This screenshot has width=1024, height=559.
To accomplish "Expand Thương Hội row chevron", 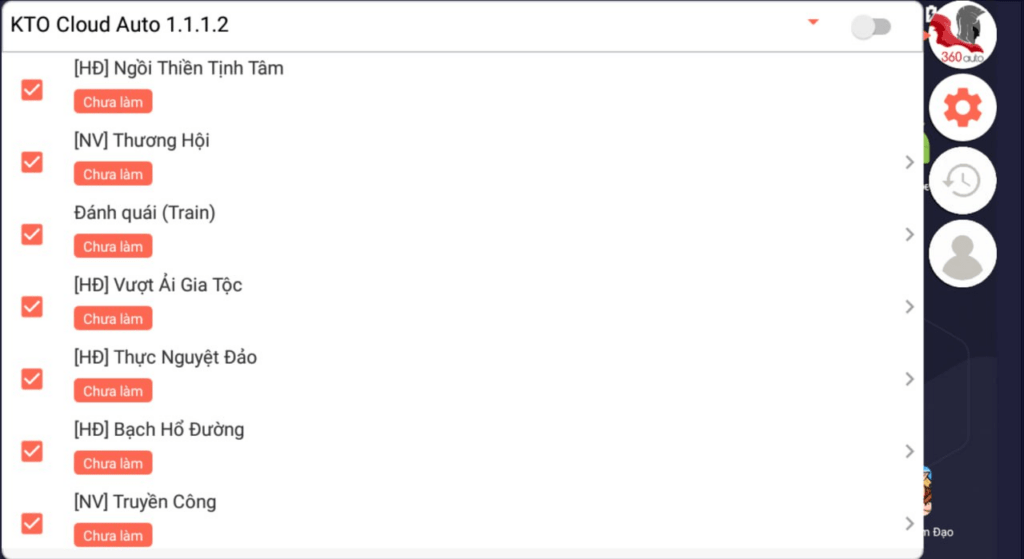I will point(910,162).
